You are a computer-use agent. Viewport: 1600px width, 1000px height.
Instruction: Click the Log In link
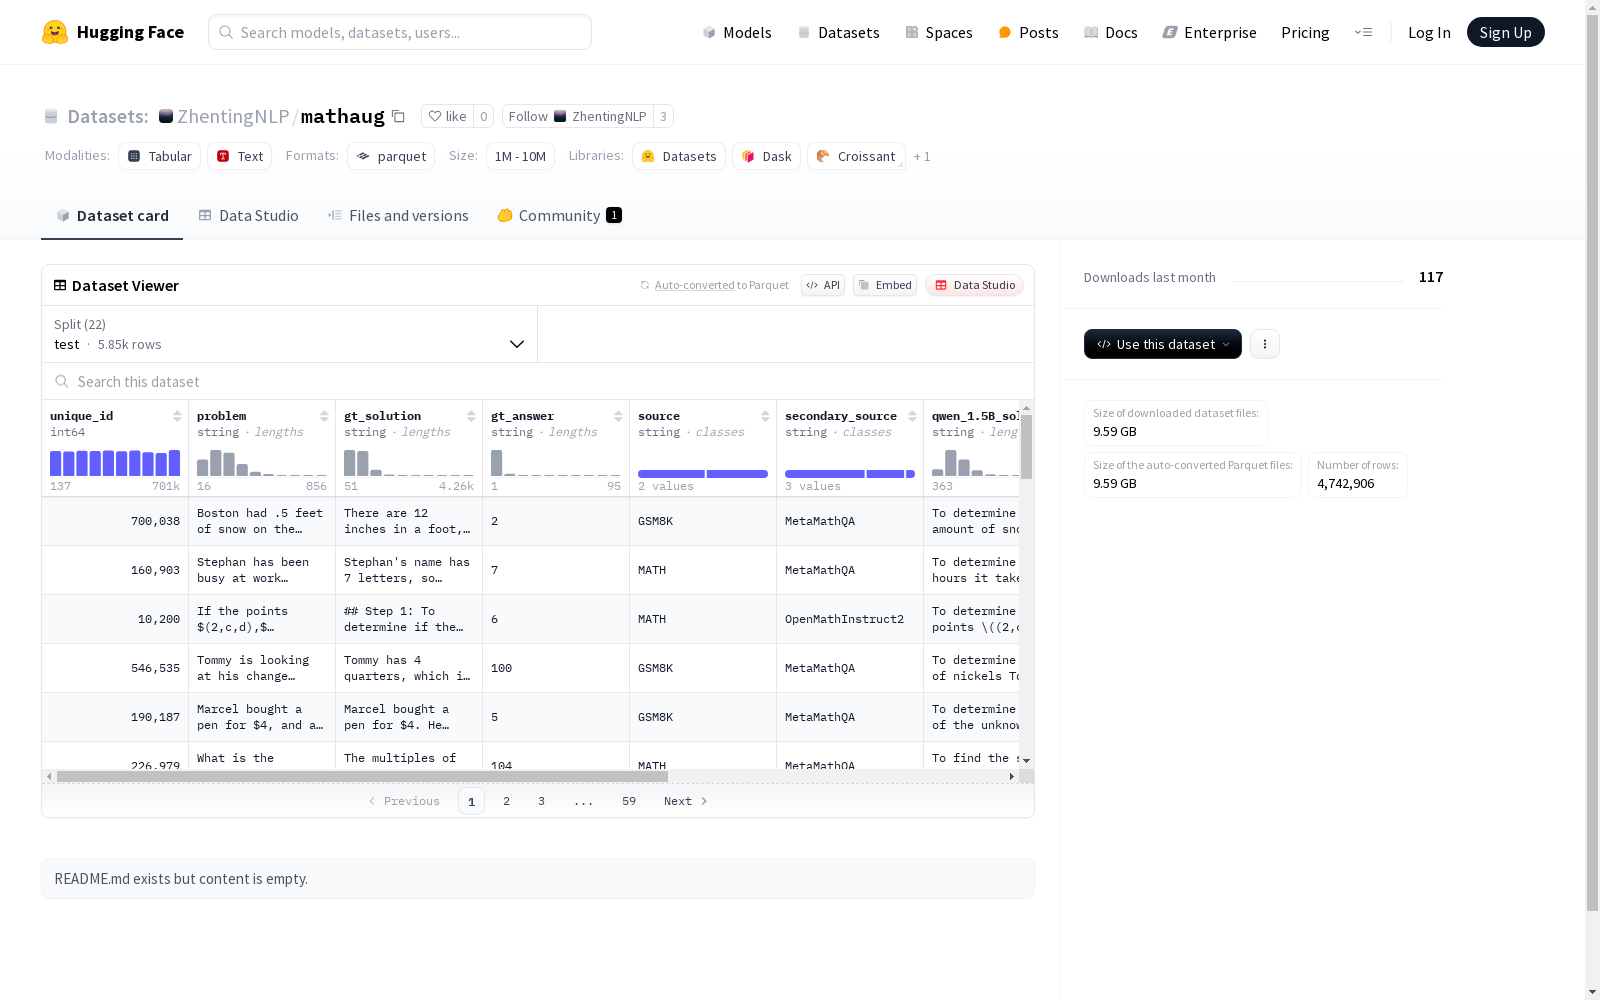[1429, 32]
